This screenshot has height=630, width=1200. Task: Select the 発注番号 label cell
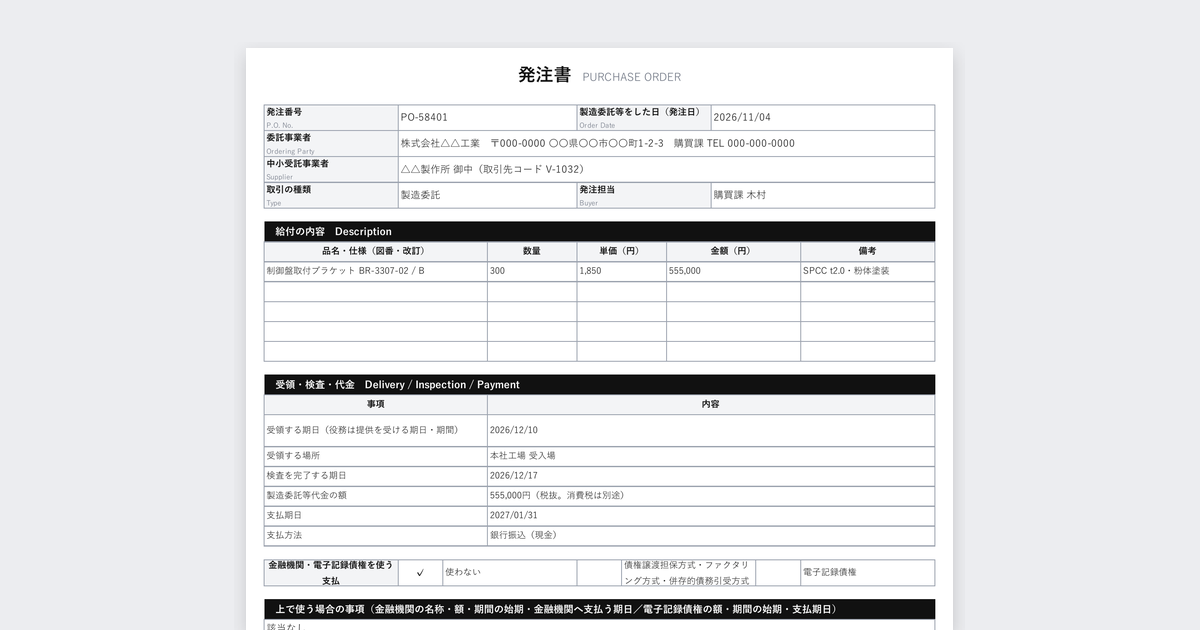331,117
